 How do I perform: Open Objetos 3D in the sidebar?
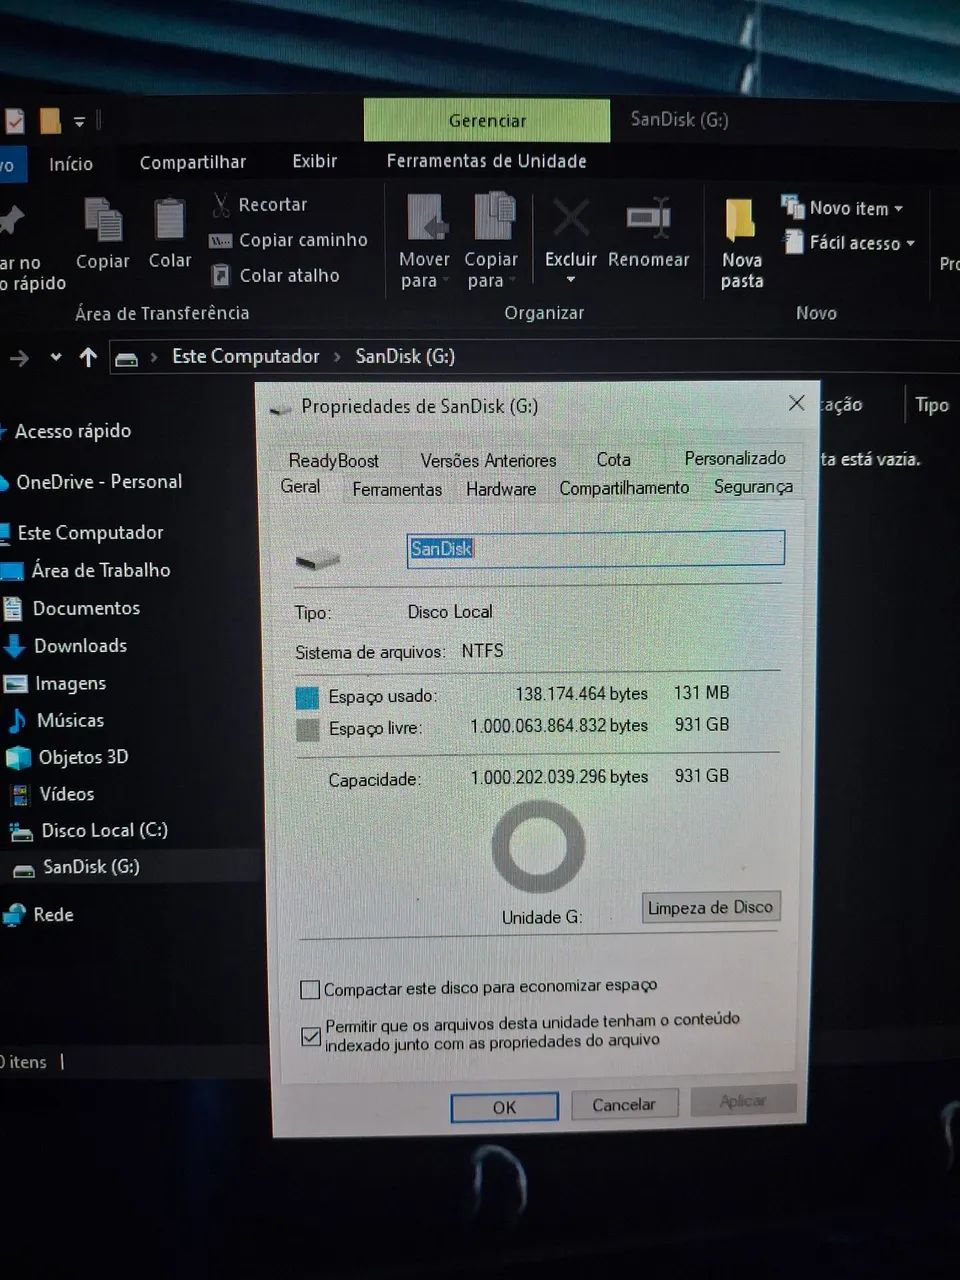[x=83, y=757]
